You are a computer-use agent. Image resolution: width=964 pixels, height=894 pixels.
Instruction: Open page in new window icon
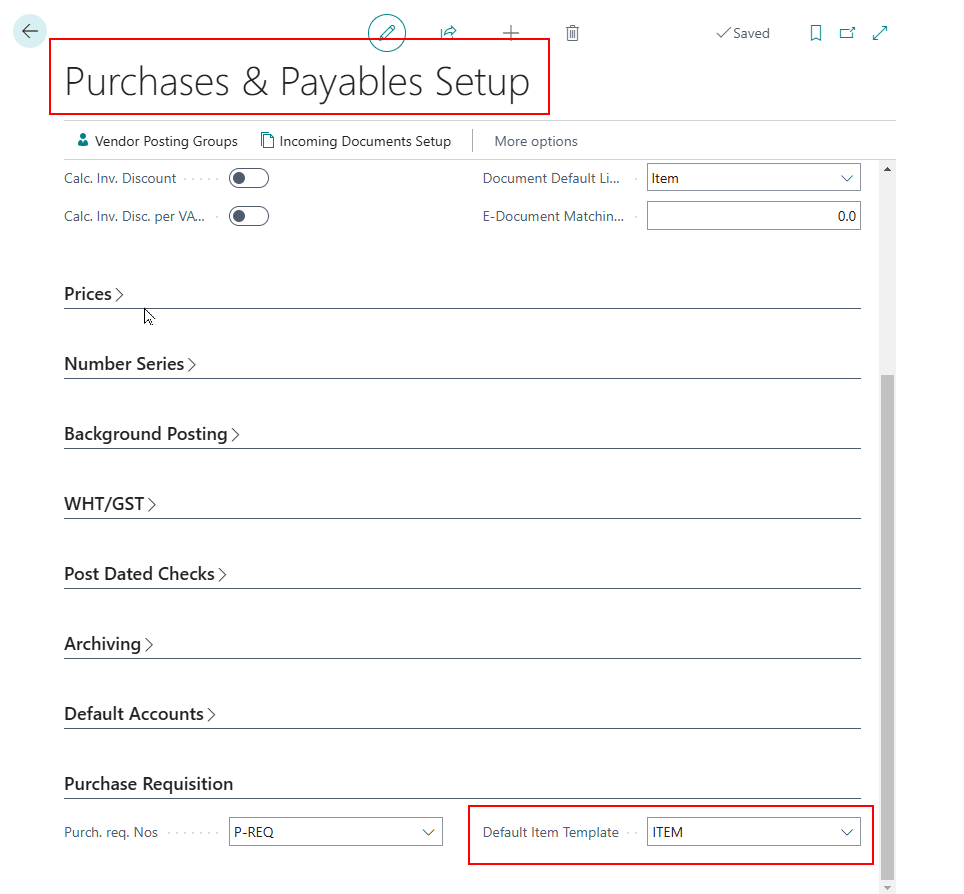pos(847,33)
